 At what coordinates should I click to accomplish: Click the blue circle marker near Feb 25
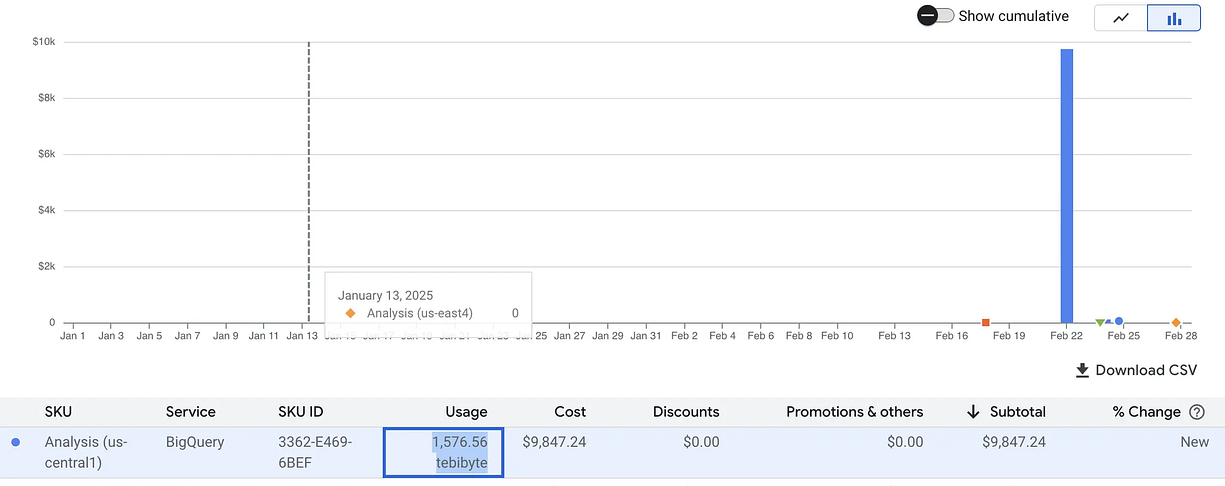[x=1119, y=321]
